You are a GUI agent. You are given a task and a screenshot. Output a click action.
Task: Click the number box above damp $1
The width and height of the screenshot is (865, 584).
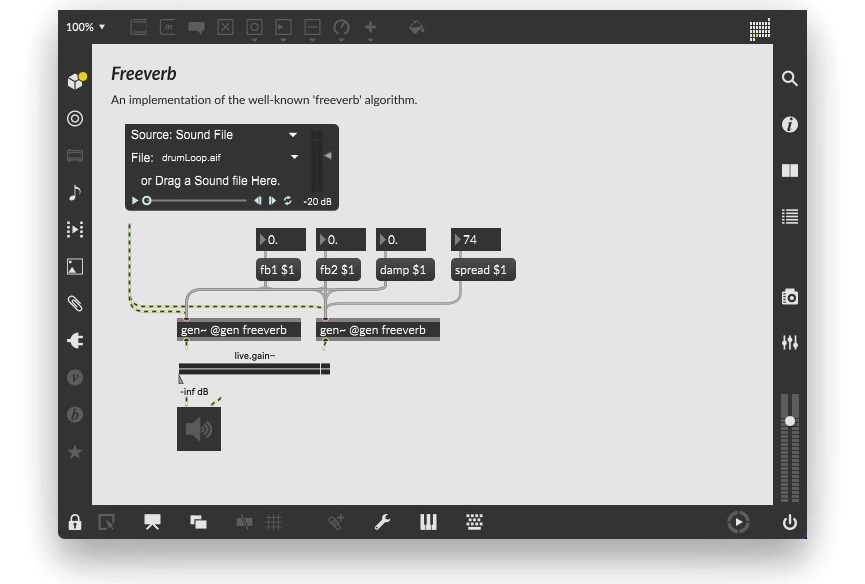point(401,239)
